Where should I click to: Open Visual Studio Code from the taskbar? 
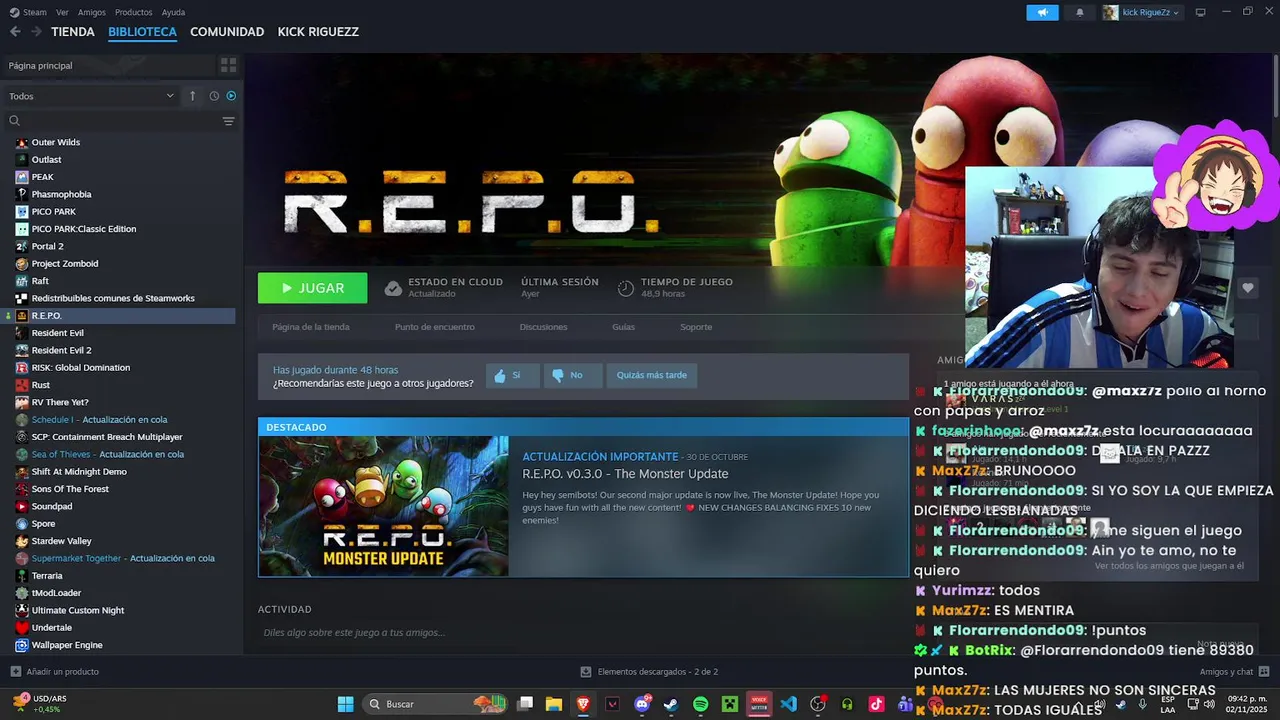(788, 704)
